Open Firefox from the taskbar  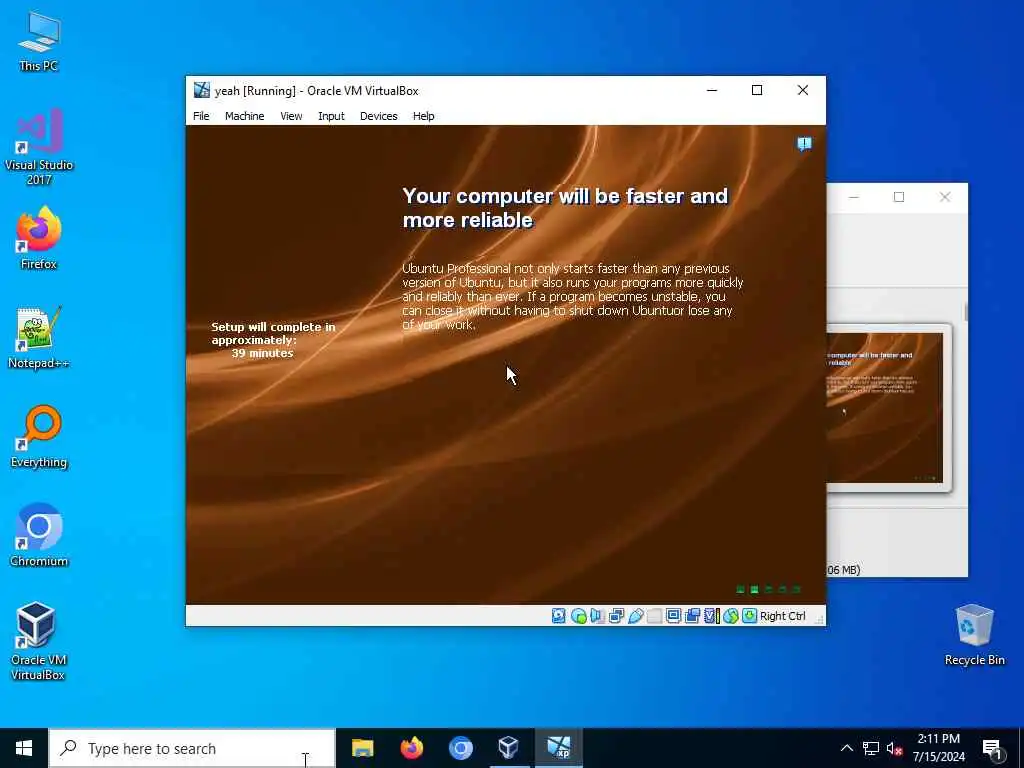(411, 748)
